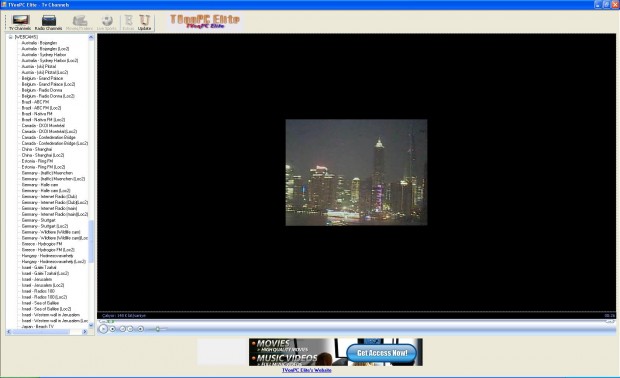Click channel list horizontal scrollbar thumb
This screenshot has width=620, height=378.
point(40,332)
